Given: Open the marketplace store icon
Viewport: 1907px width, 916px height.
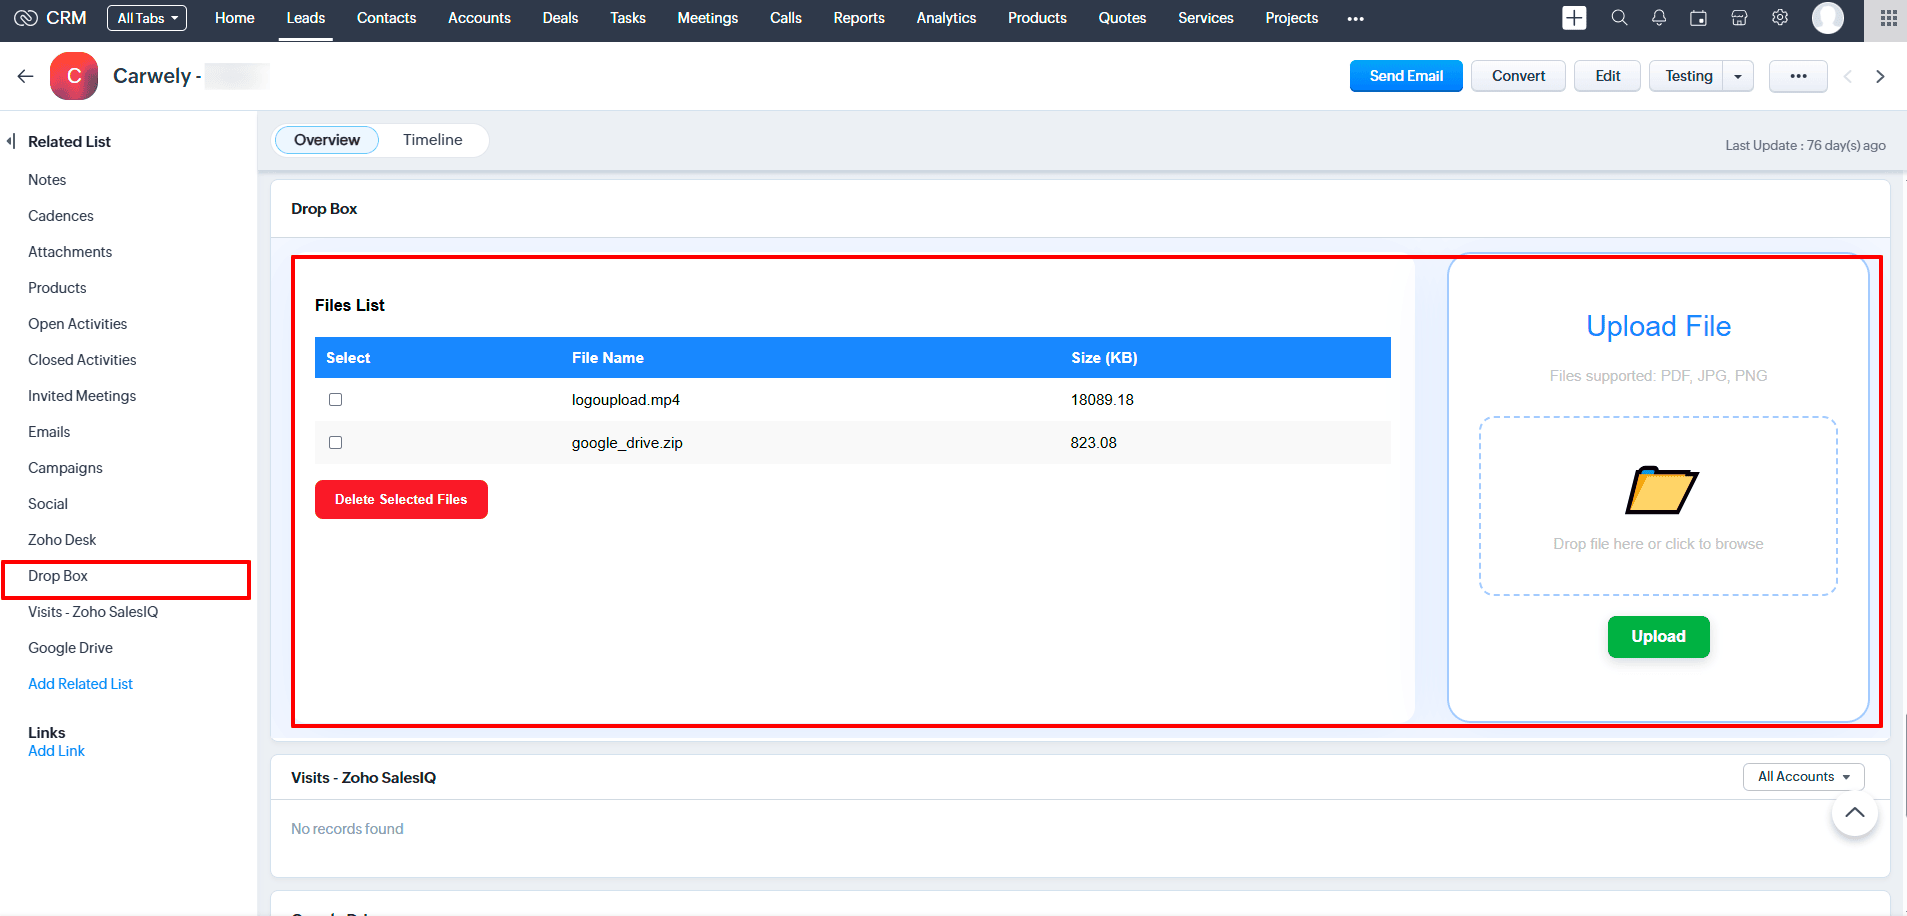Looking at the screenshot, I should (x=1739, y=18).
